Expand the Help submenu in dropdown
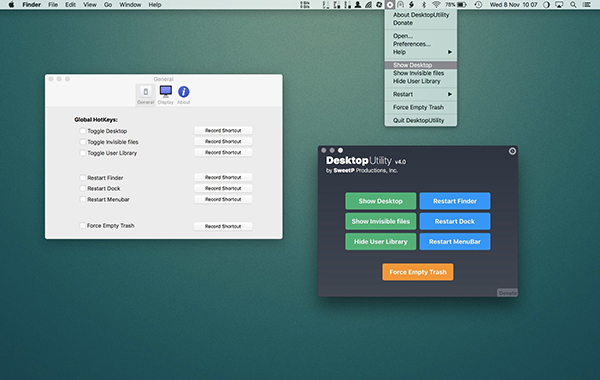 421,52
